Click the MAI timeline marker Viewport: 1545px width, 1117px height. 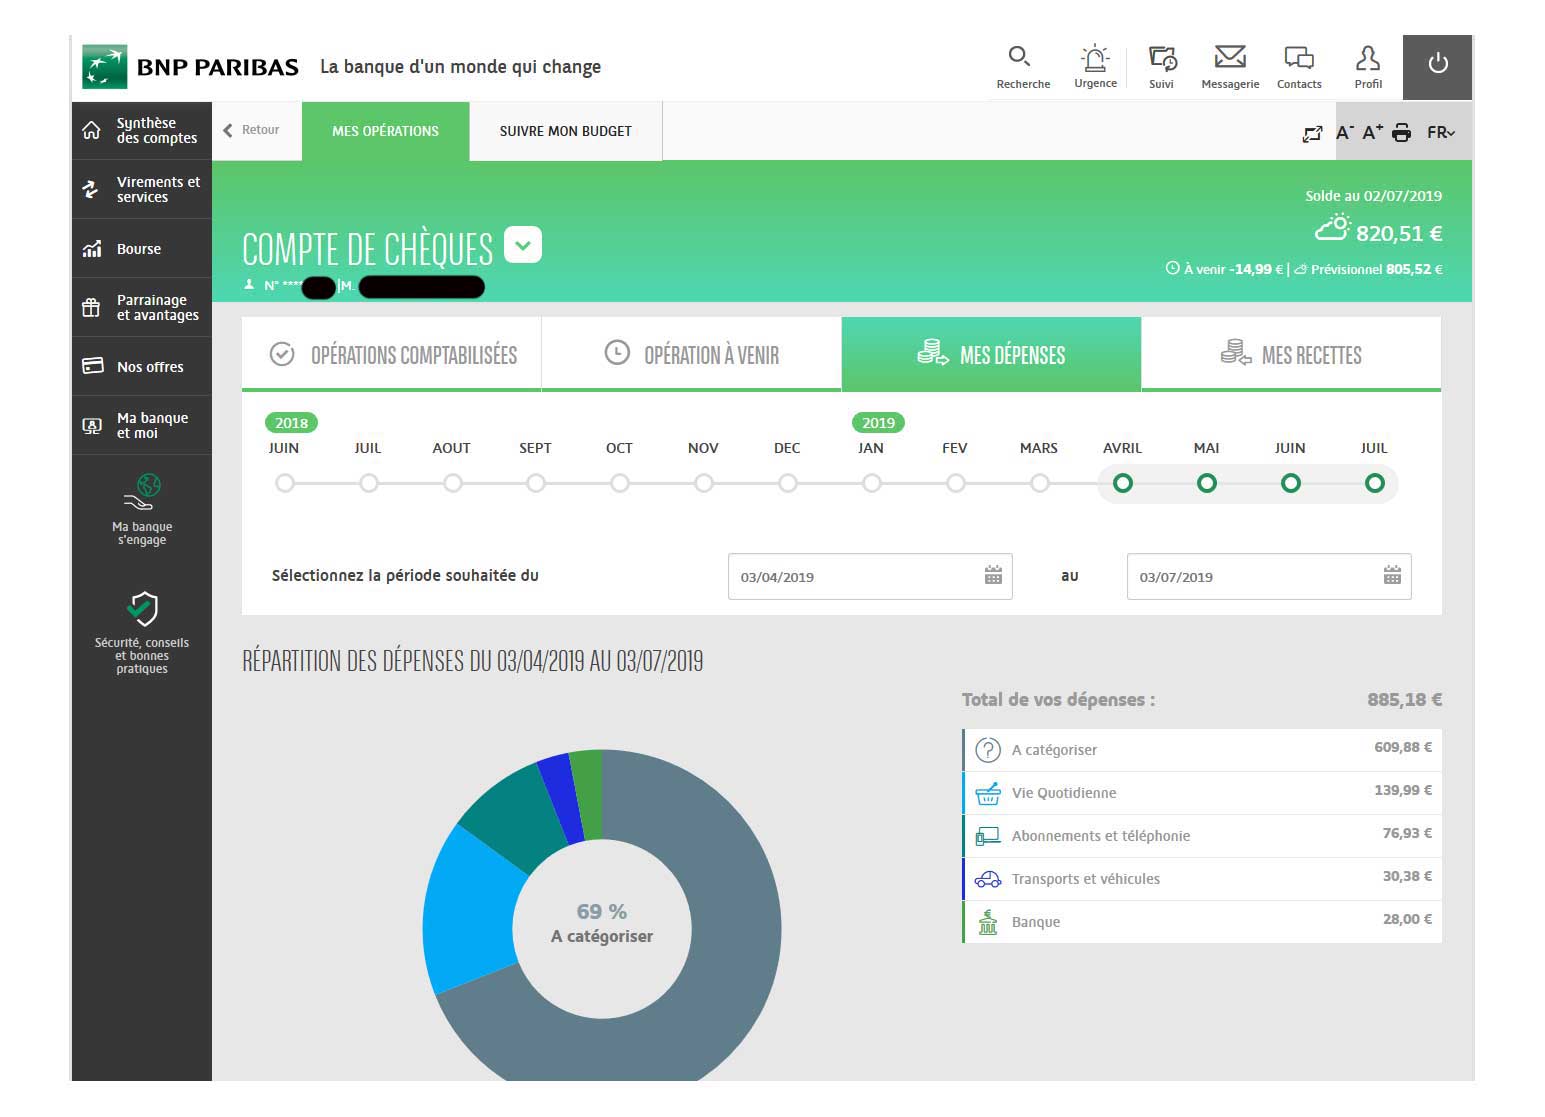tap(1207, 483)
